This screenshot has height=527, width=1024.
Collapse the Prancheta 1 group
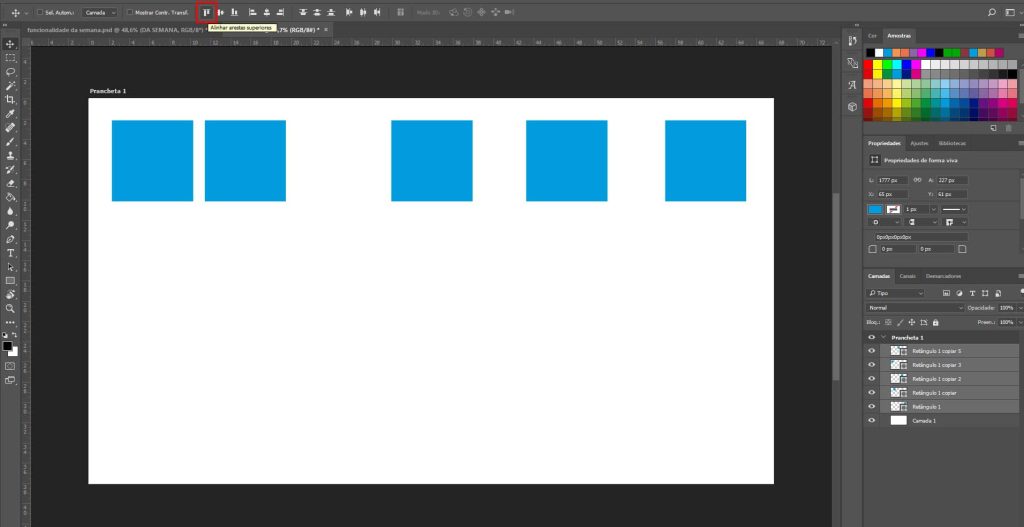coord(884,337)
